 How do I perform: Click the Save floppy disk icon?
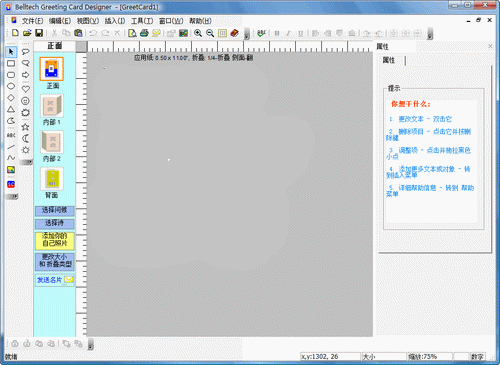click(x=39, y=33)
